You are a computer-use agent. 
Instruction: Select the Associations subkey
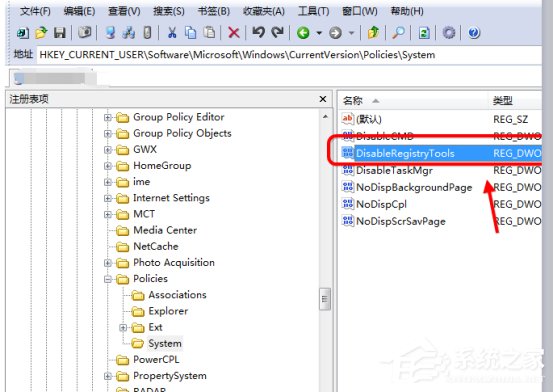[x=177, y=295]
